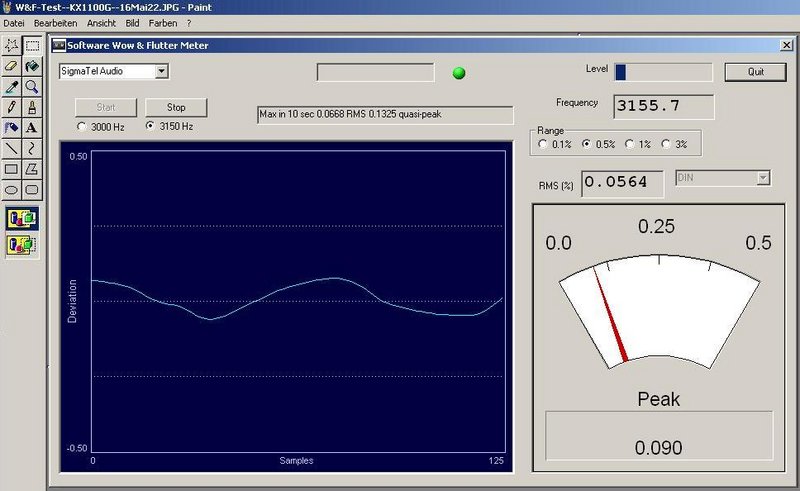Viewport: 800px width, 491px height.
Task: Select the Ellipse shape tool
Action: (11, 190)
